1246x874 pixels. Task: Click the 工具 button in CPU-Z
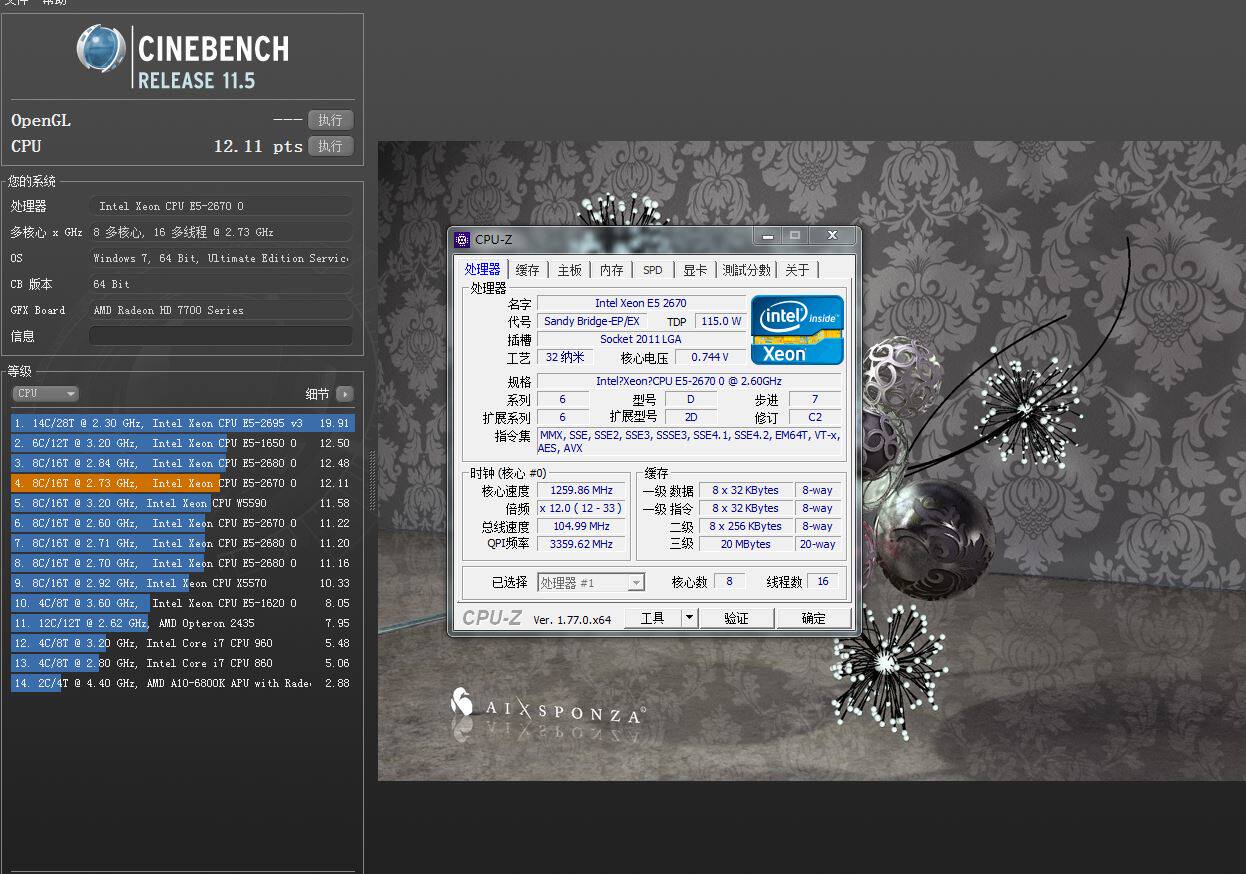(653, 618)
